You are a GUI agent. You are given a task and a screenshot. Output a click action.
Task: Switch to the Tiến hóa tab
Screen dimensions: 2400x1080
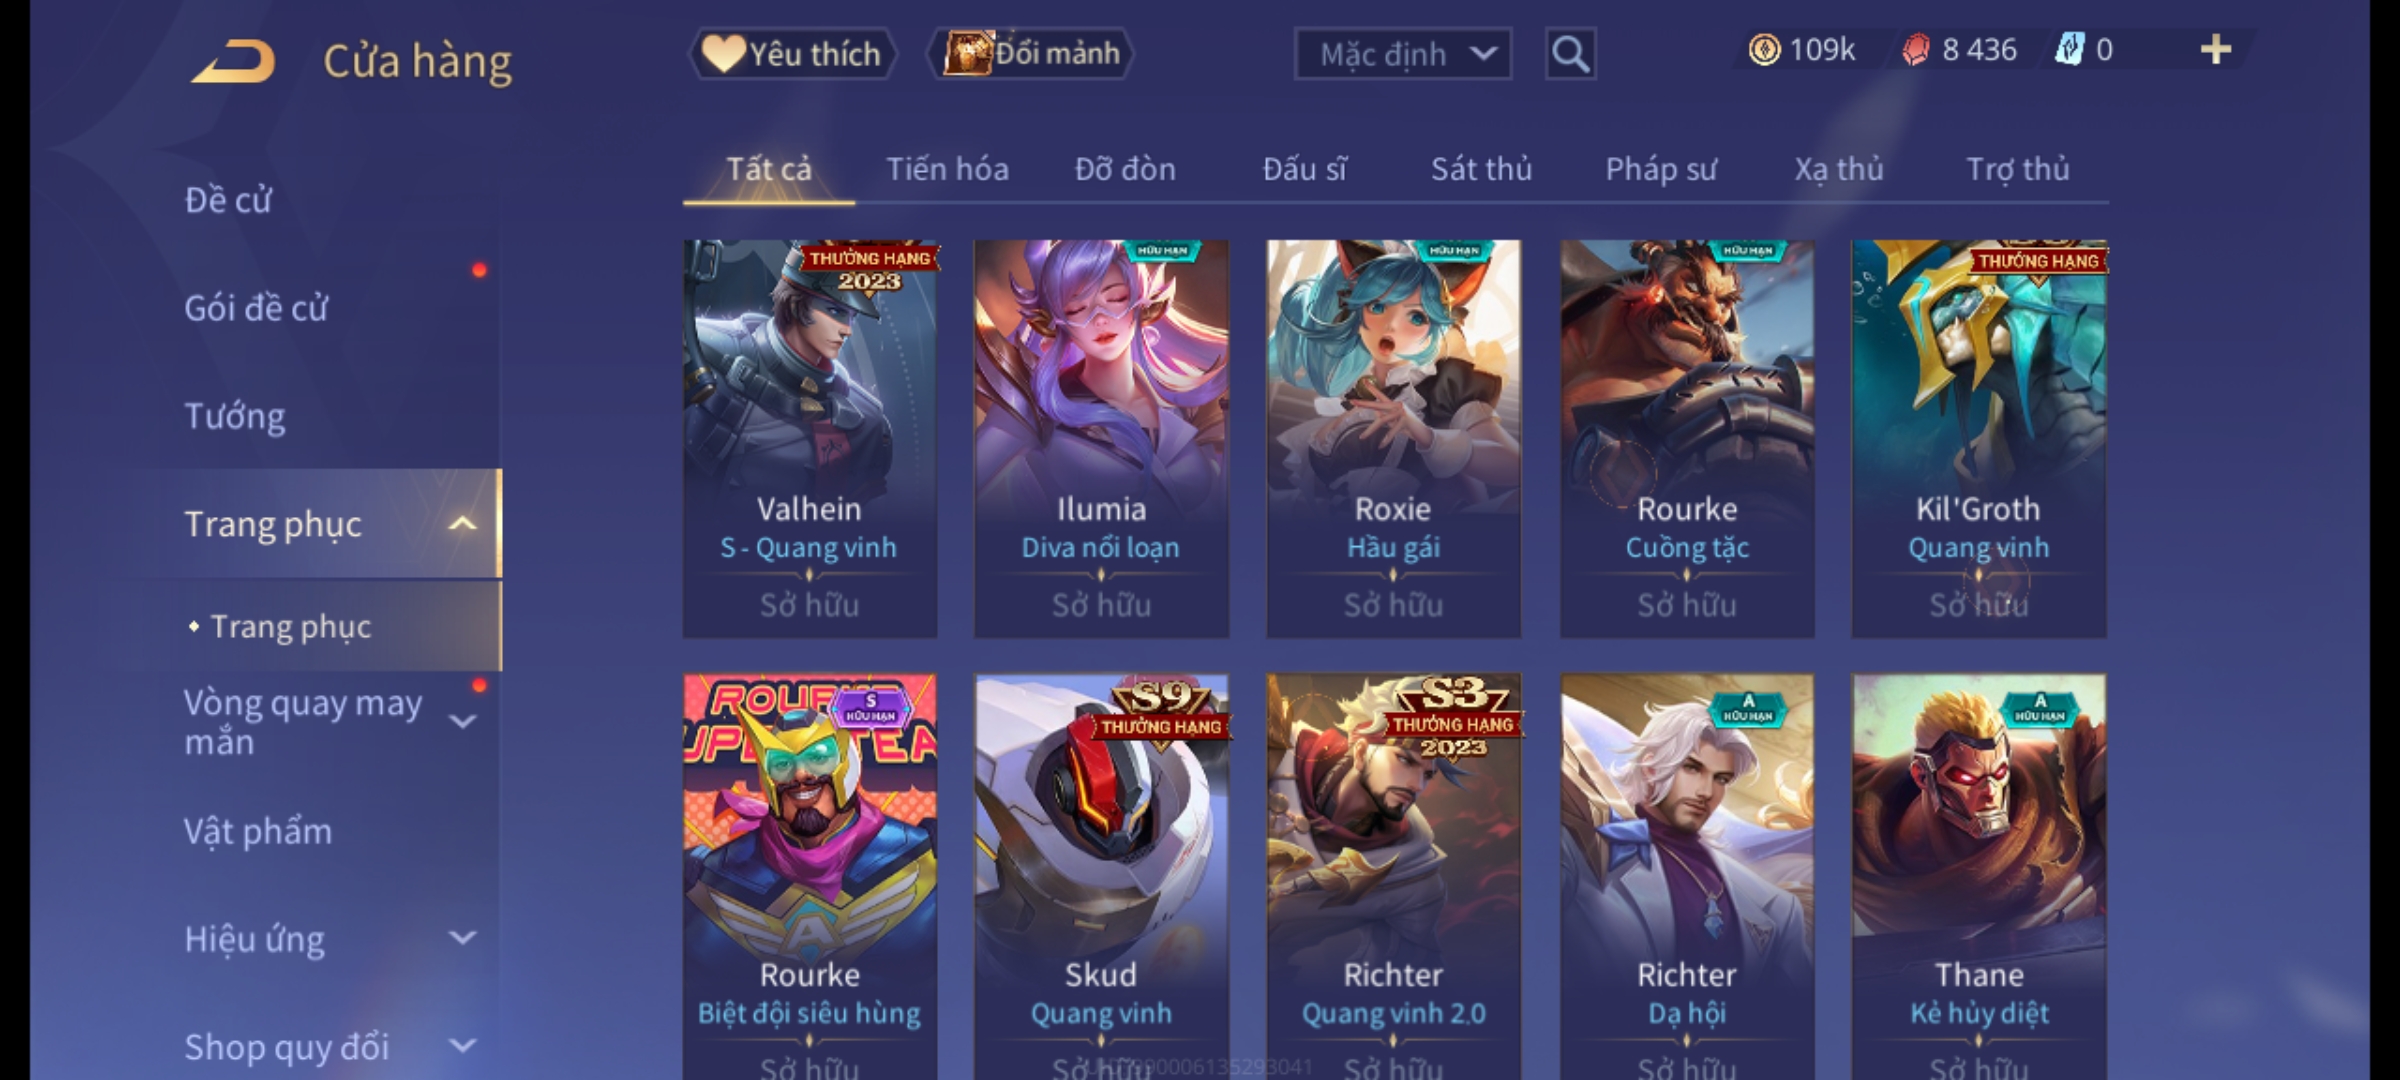coord(947,170)
